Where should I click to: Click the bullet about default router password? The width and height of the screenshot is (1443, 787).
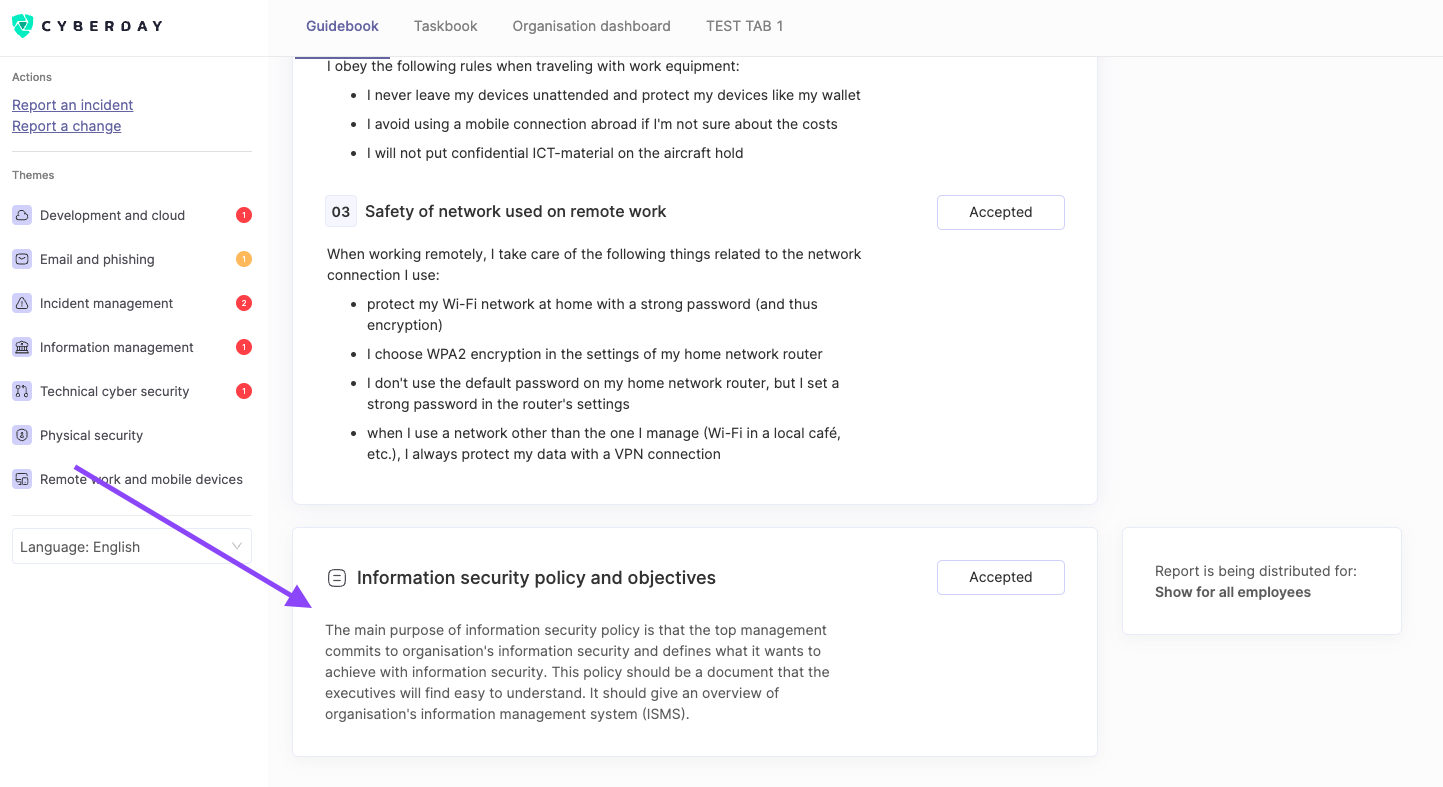(603, 394)
